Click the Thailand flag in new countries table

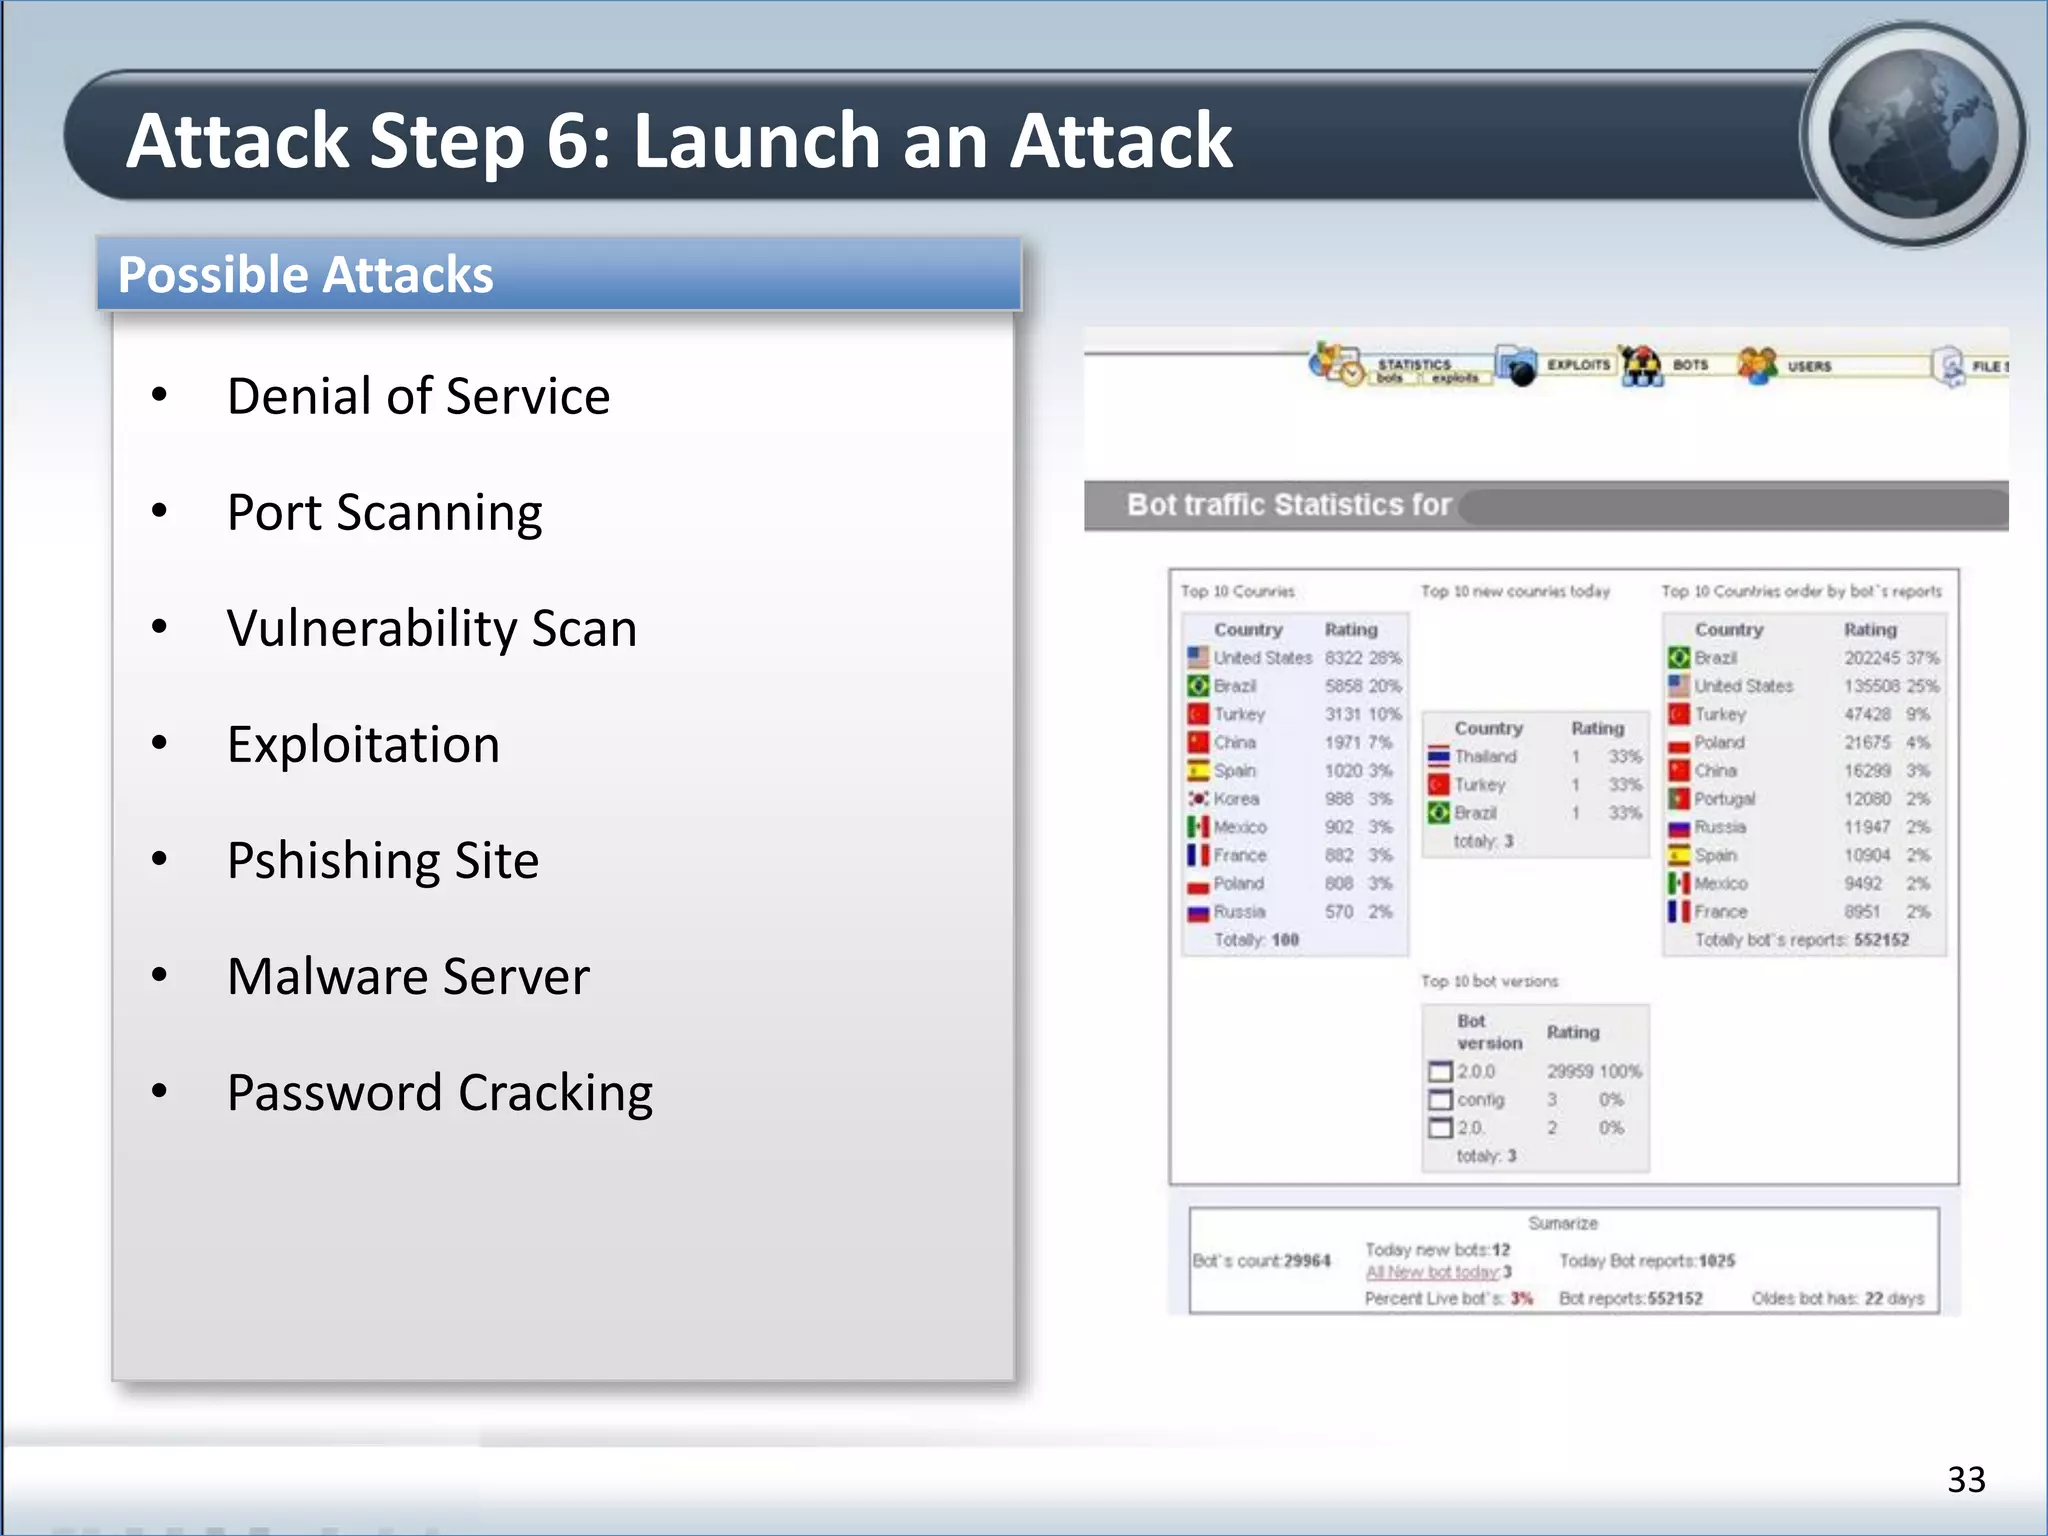tap(1438, 756)
